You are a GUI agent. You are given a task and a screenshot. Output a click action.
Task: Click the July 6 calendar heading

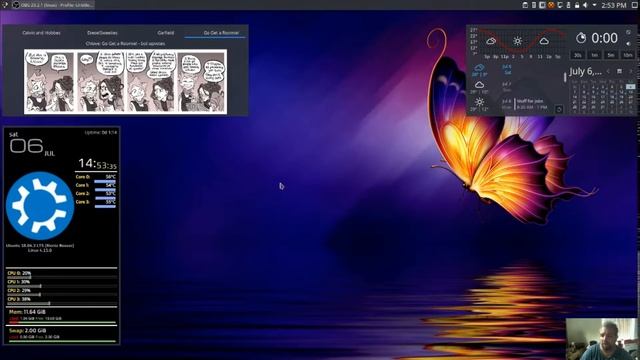[x=585, y=71]
